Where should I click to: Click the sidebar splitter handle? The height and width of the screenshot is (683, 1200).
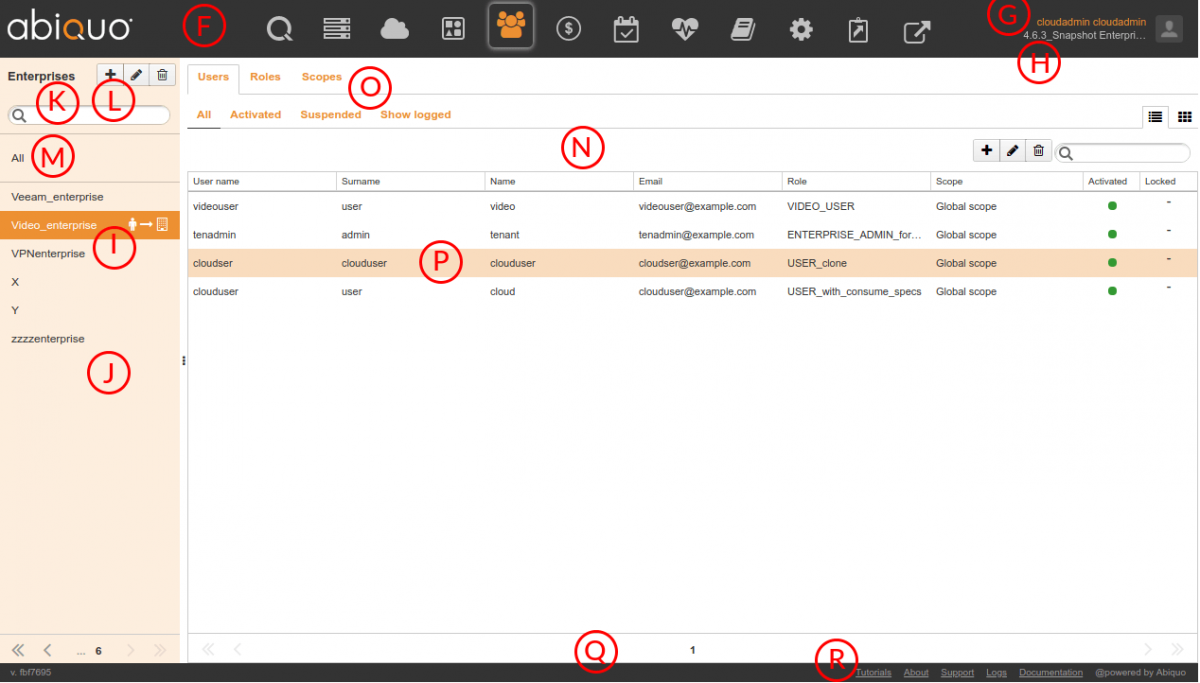(x=184, y=361)
